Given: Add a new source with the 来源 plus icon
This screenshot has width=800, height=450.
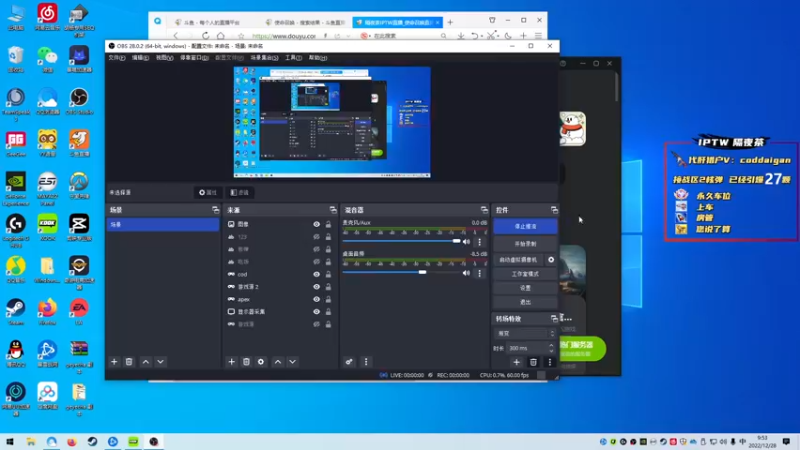Looking at the screenshot, I should click(232, 362).
